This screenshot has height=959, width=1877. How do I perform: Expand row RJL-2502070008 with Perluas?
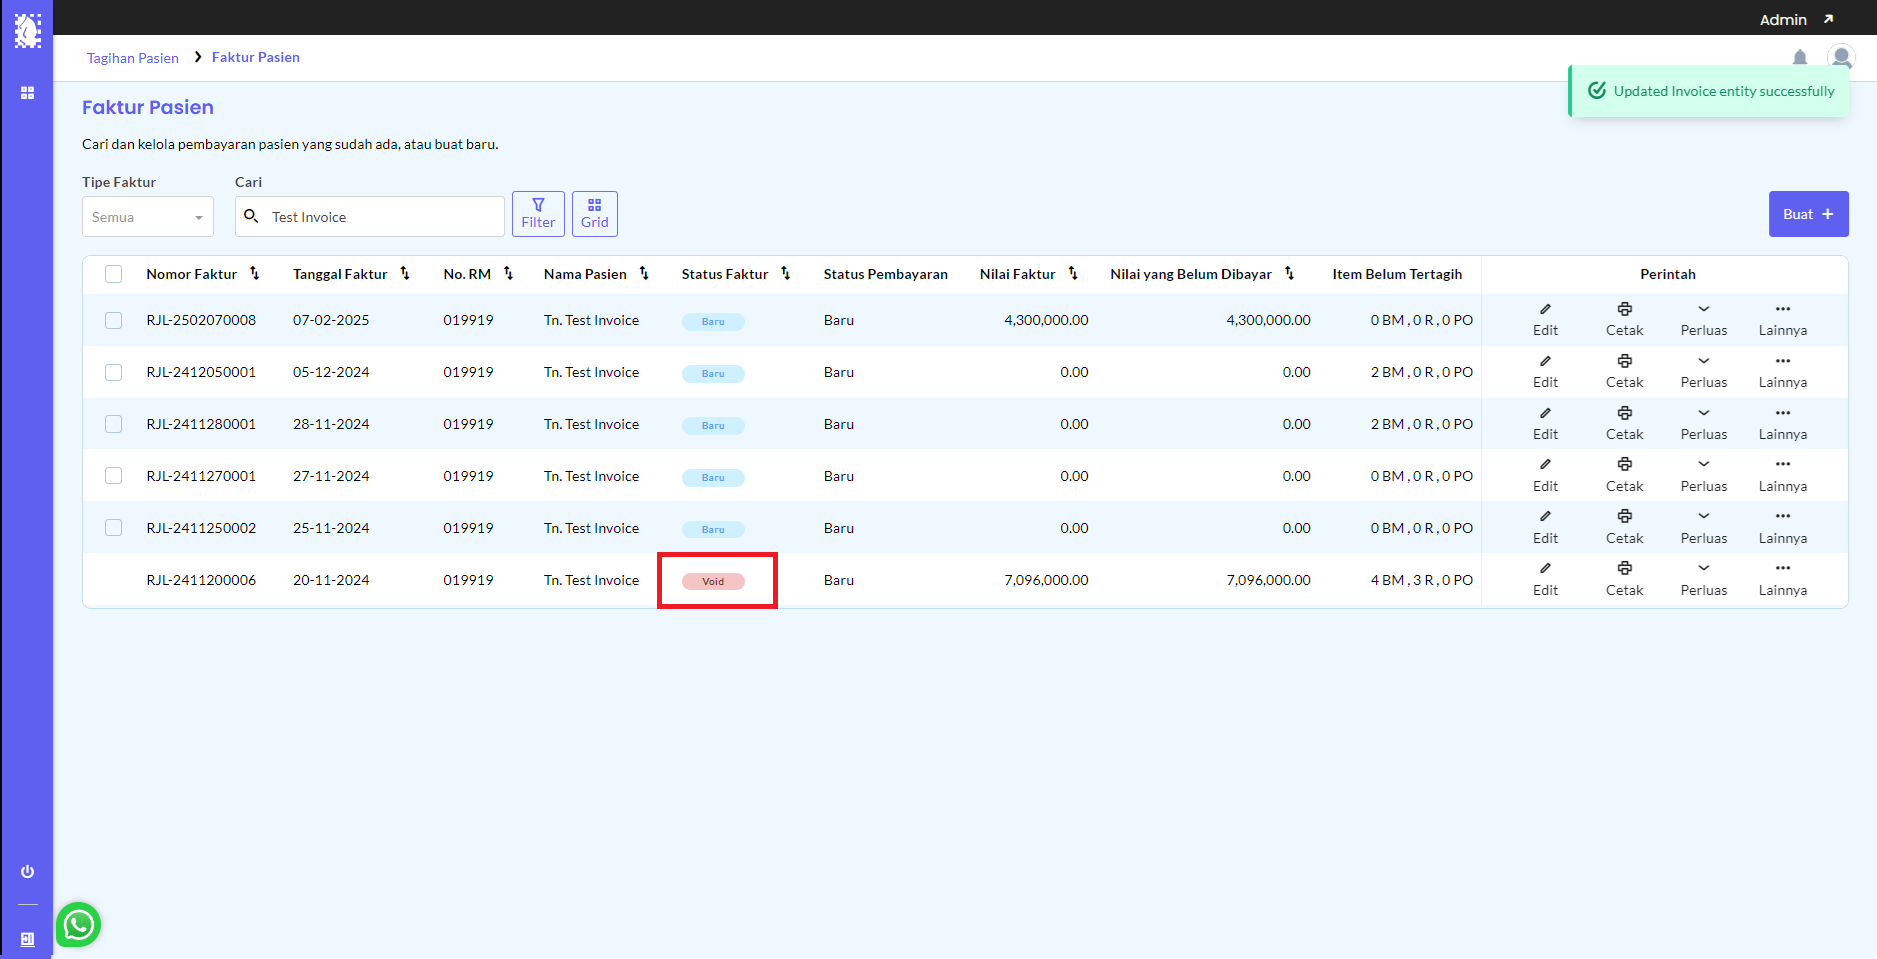pos(1704,320)
